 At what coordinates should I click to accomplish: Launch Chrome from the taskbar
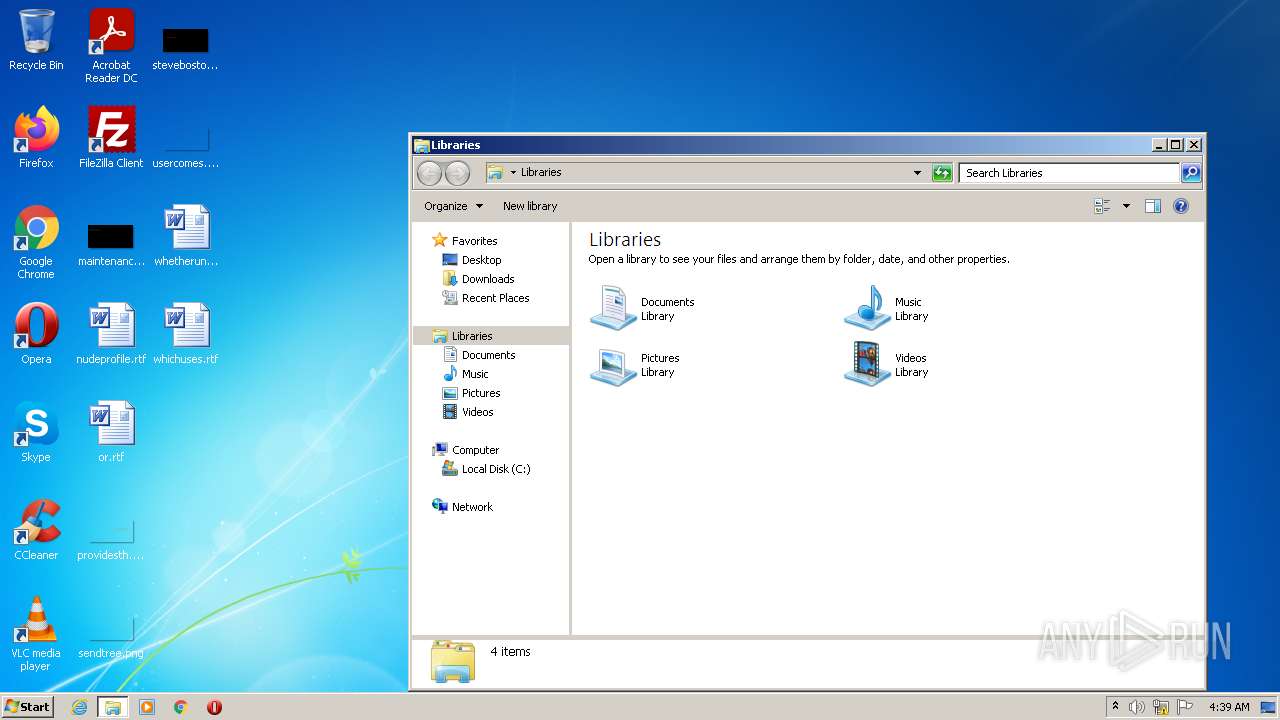pyautogui.click(x=181, y=707)
